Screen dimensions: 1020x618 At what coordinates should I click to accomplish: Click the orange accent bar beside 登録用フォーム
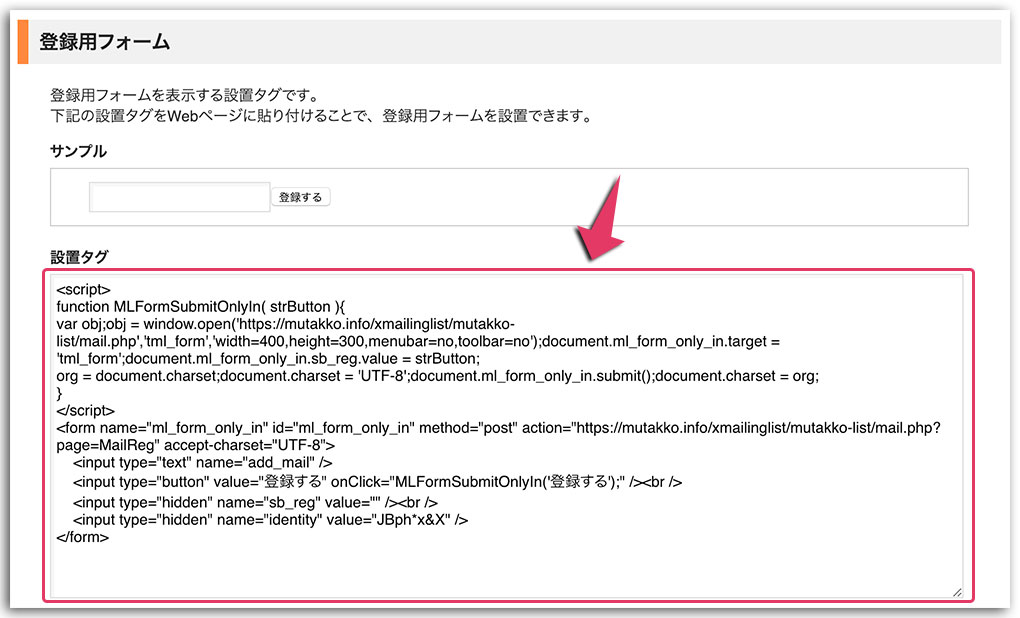point(22,42)
